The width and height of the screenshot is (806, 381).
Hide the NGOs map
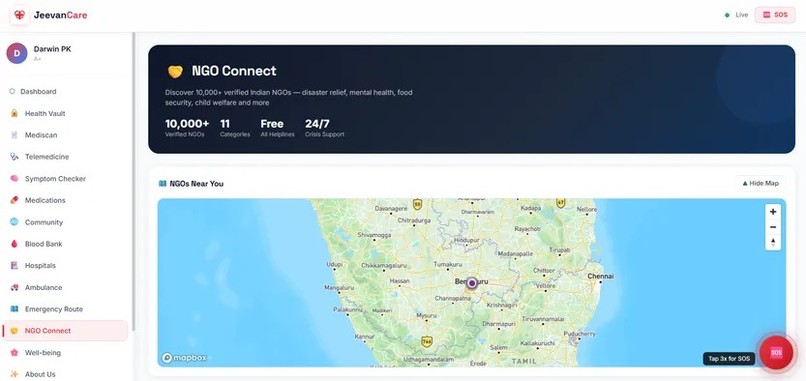(760, 184)
